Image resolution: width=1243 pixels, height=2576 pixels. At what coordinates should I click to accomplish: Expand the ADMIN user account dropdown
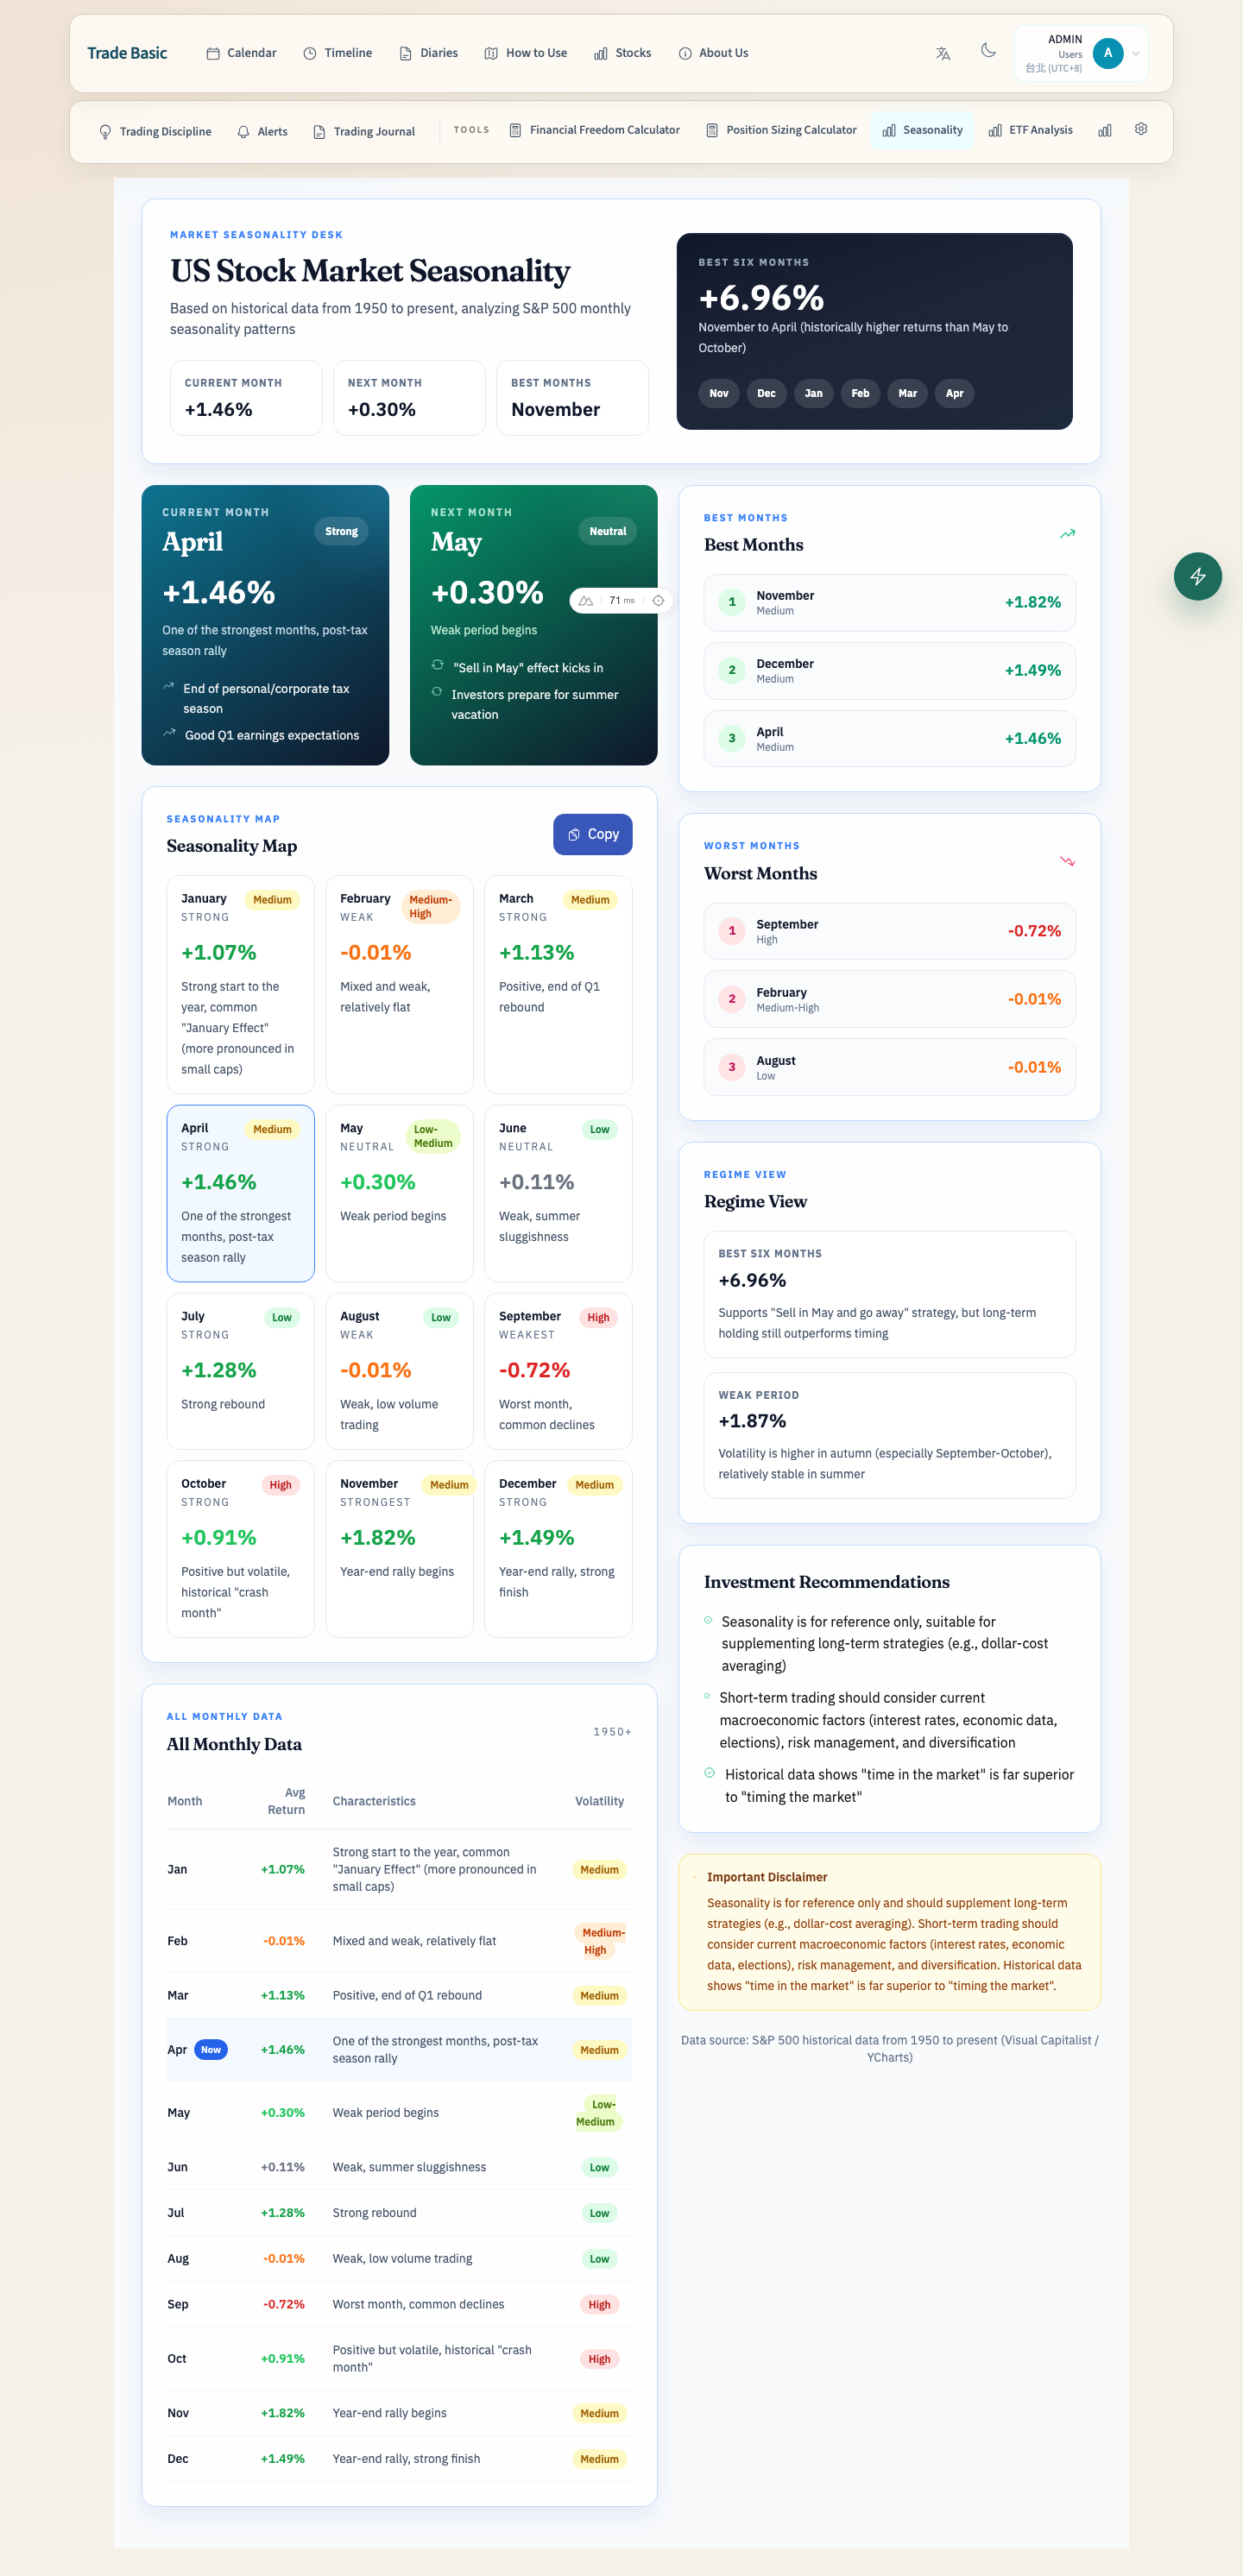1135,54
